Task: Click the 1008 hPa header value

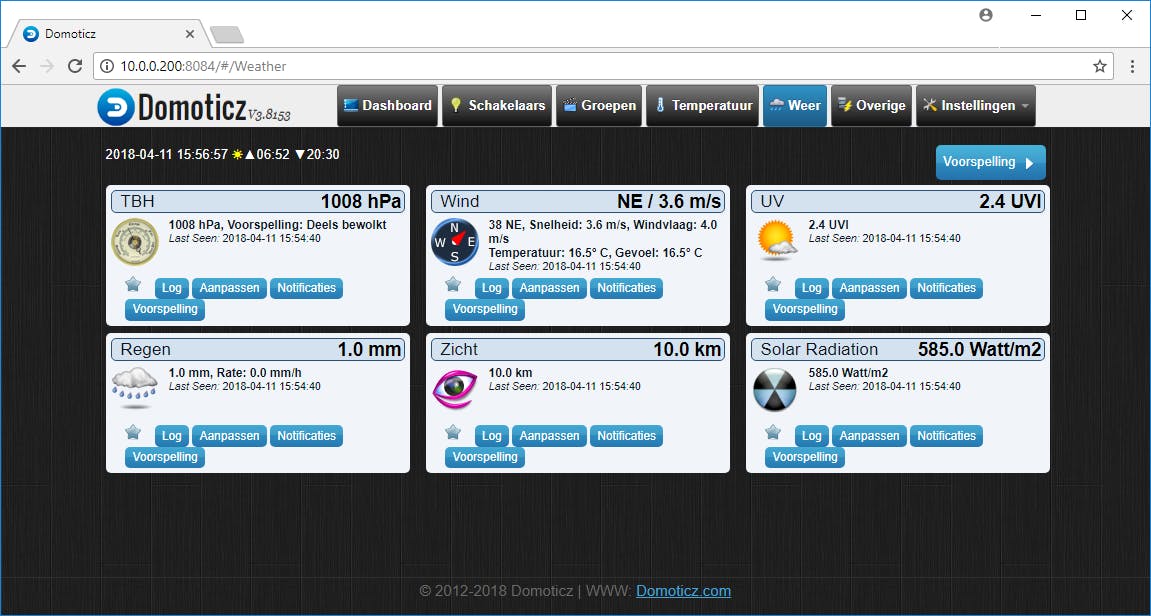Action: [x=362, y=201]
